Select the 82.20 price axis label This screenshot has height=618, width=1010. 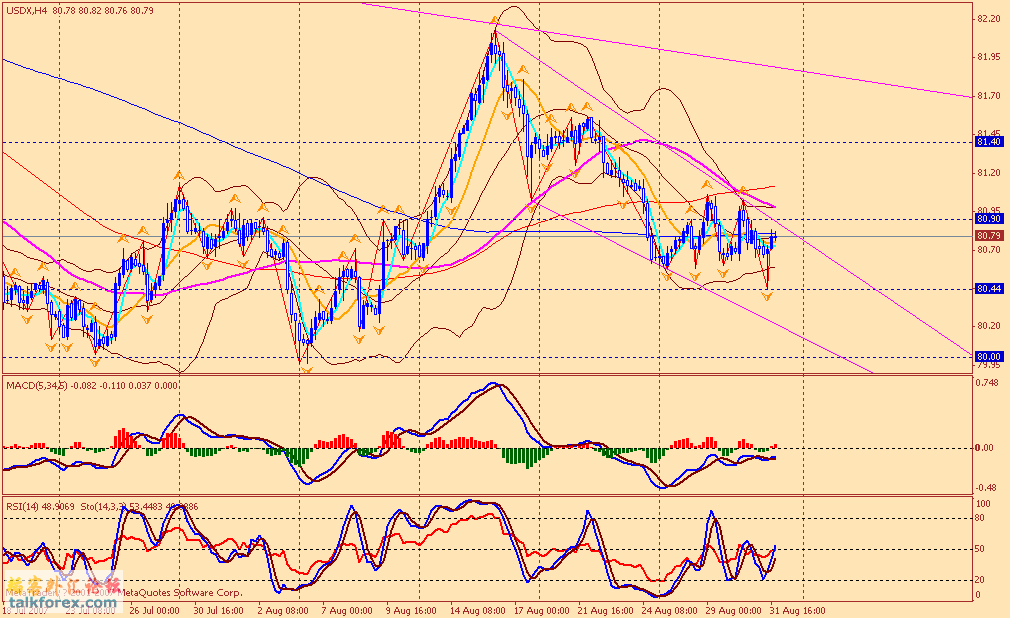pyautogui.click(x=989, y=19)
